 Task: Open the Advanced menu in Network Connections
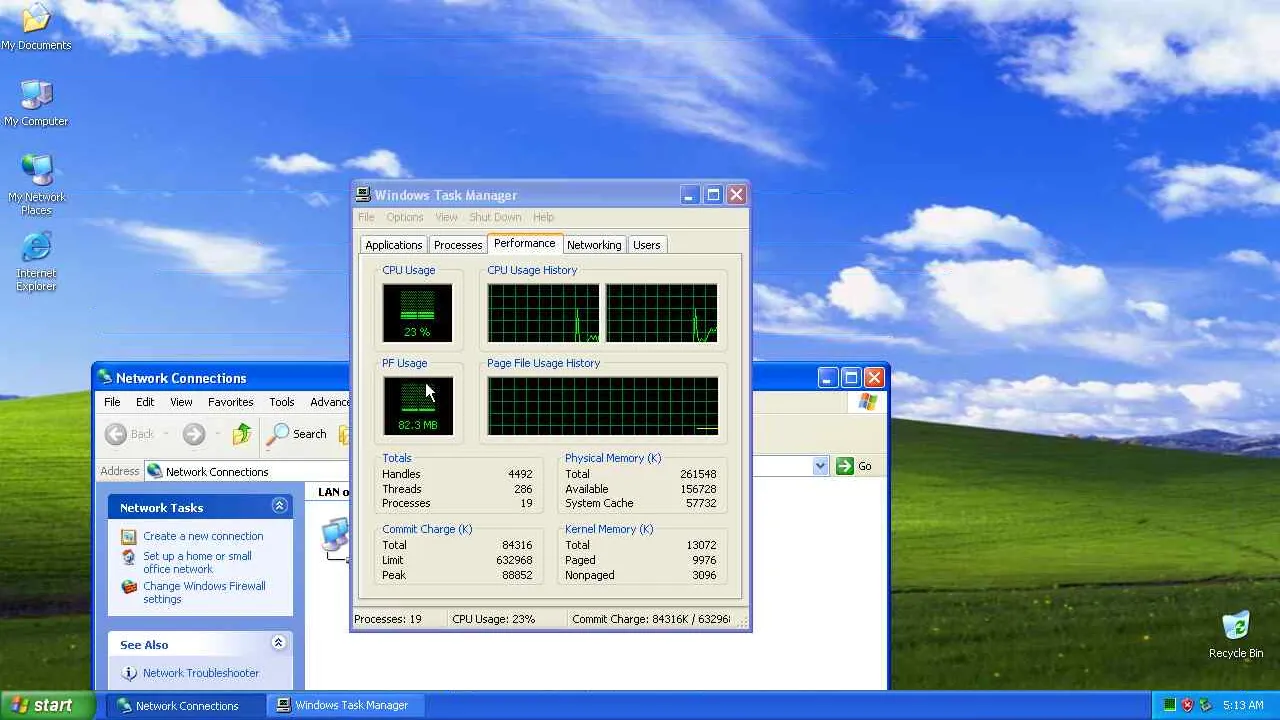[x=329, y=402]
